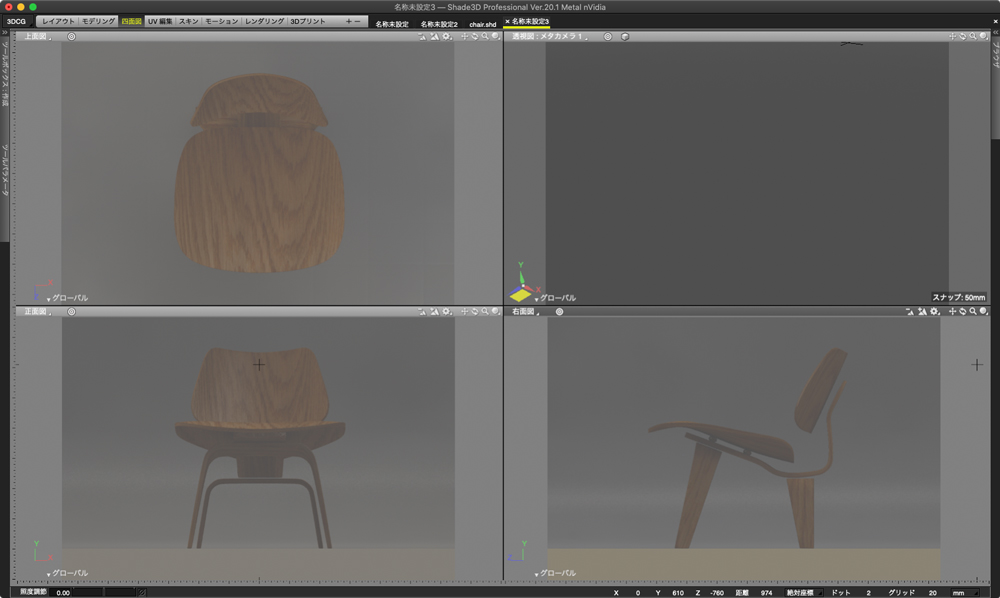
Task: Click zoom magnifier in perspective view header
Action: [x=973, y=36]
